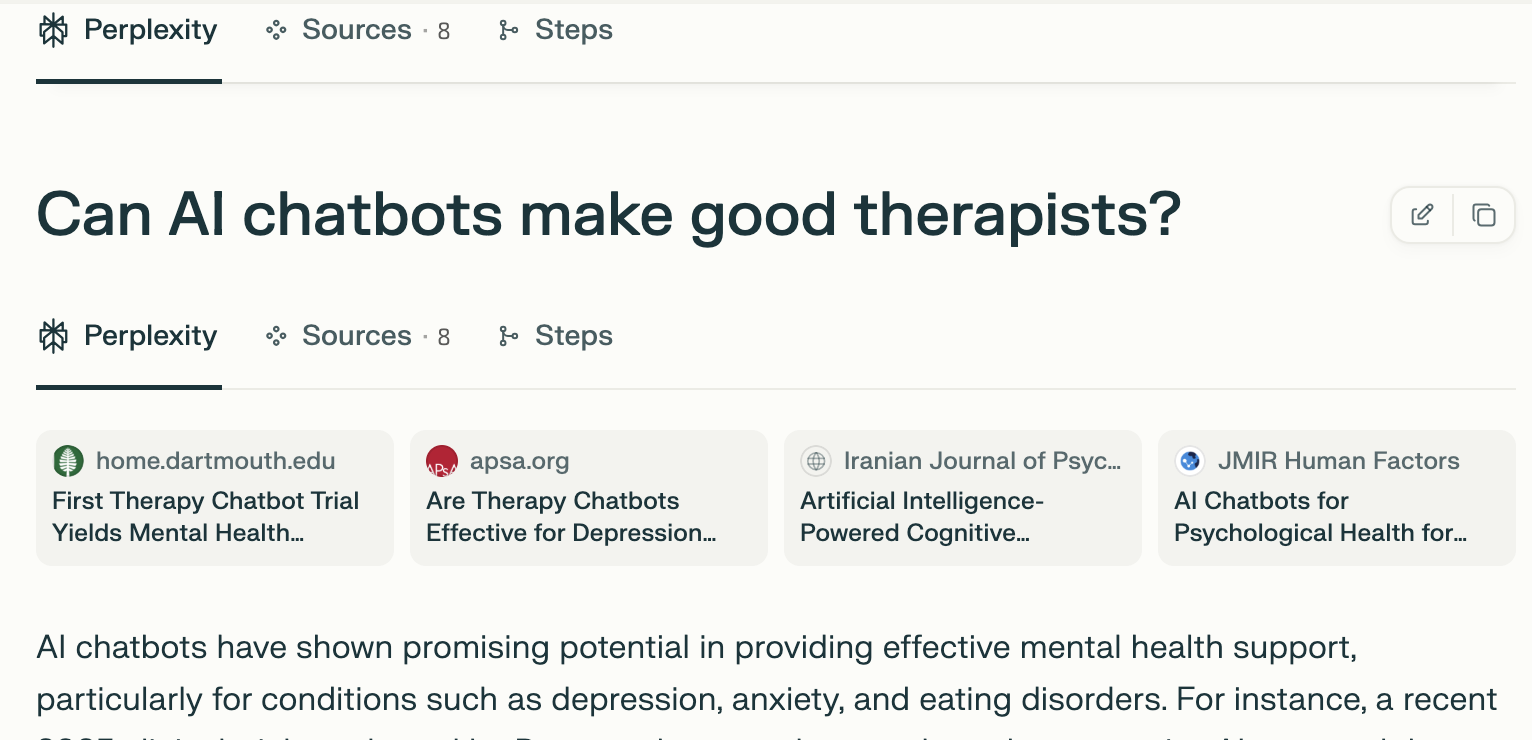Click the Dartmouth pine tree favicon
This screenshot has width=1532, height=740.
coord(68,461)
